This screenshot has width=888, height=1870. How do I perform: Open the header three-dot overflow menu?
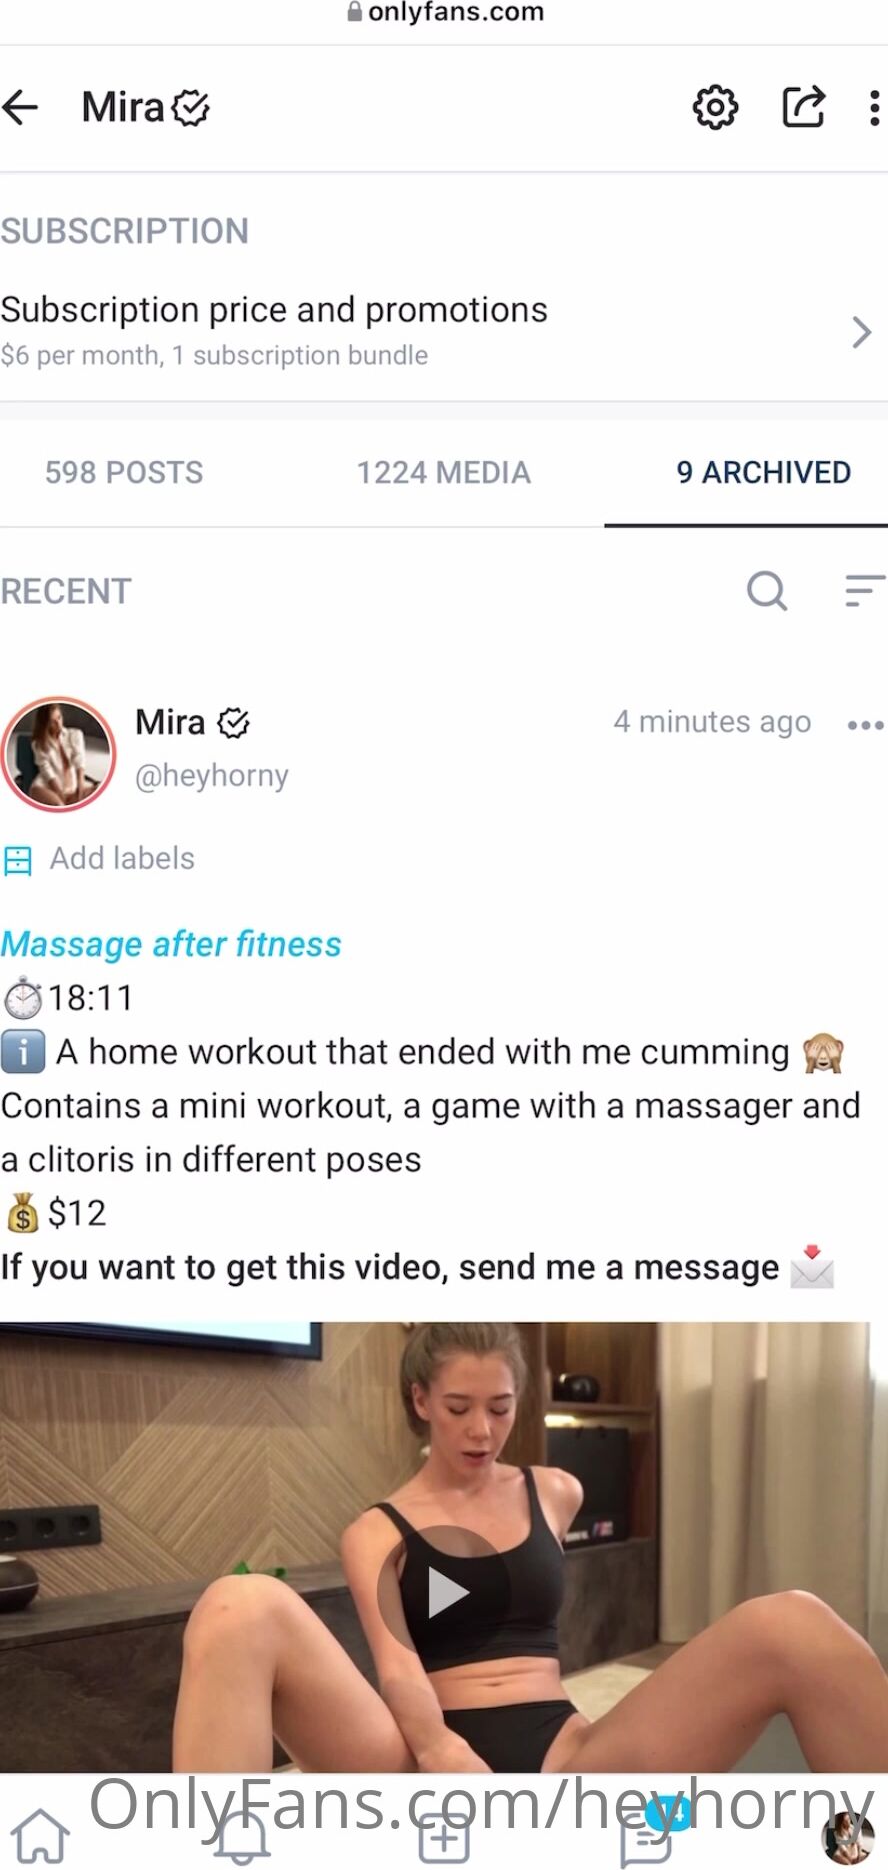874,108
